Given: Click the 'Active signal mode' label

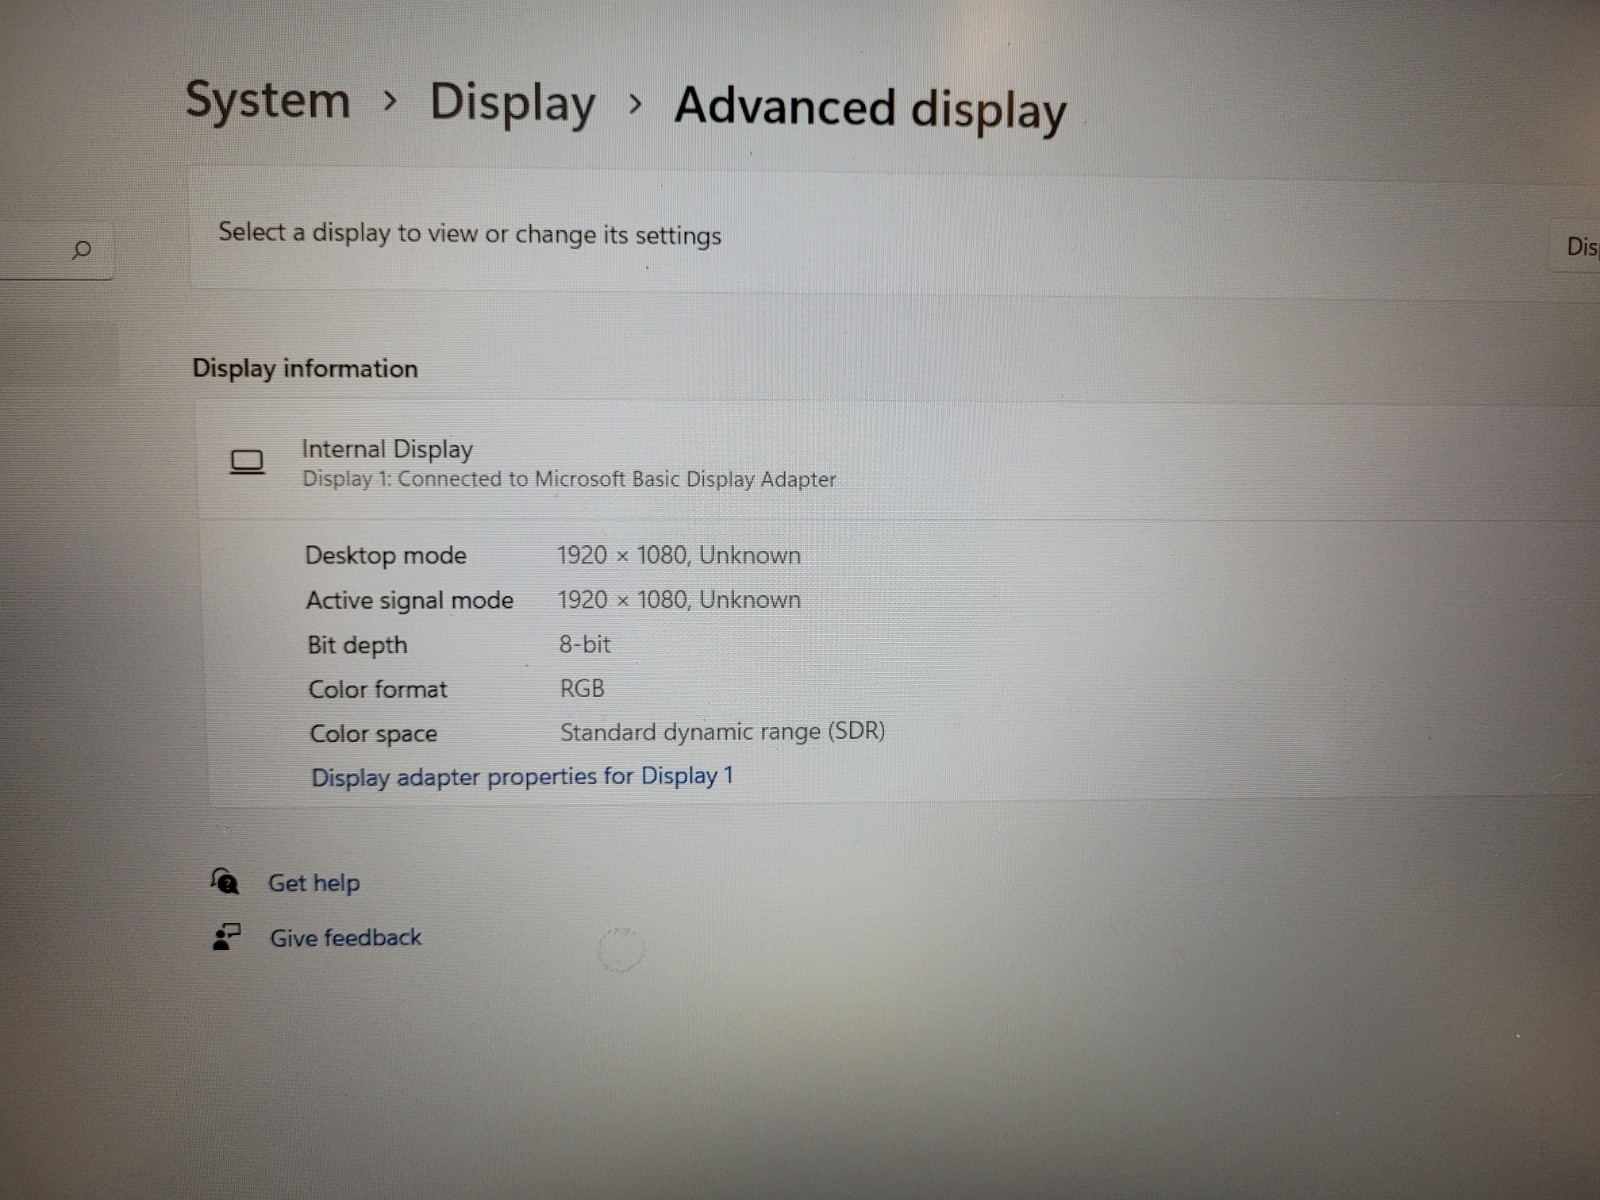Looking at the screenshot, I should coord(410,600).
